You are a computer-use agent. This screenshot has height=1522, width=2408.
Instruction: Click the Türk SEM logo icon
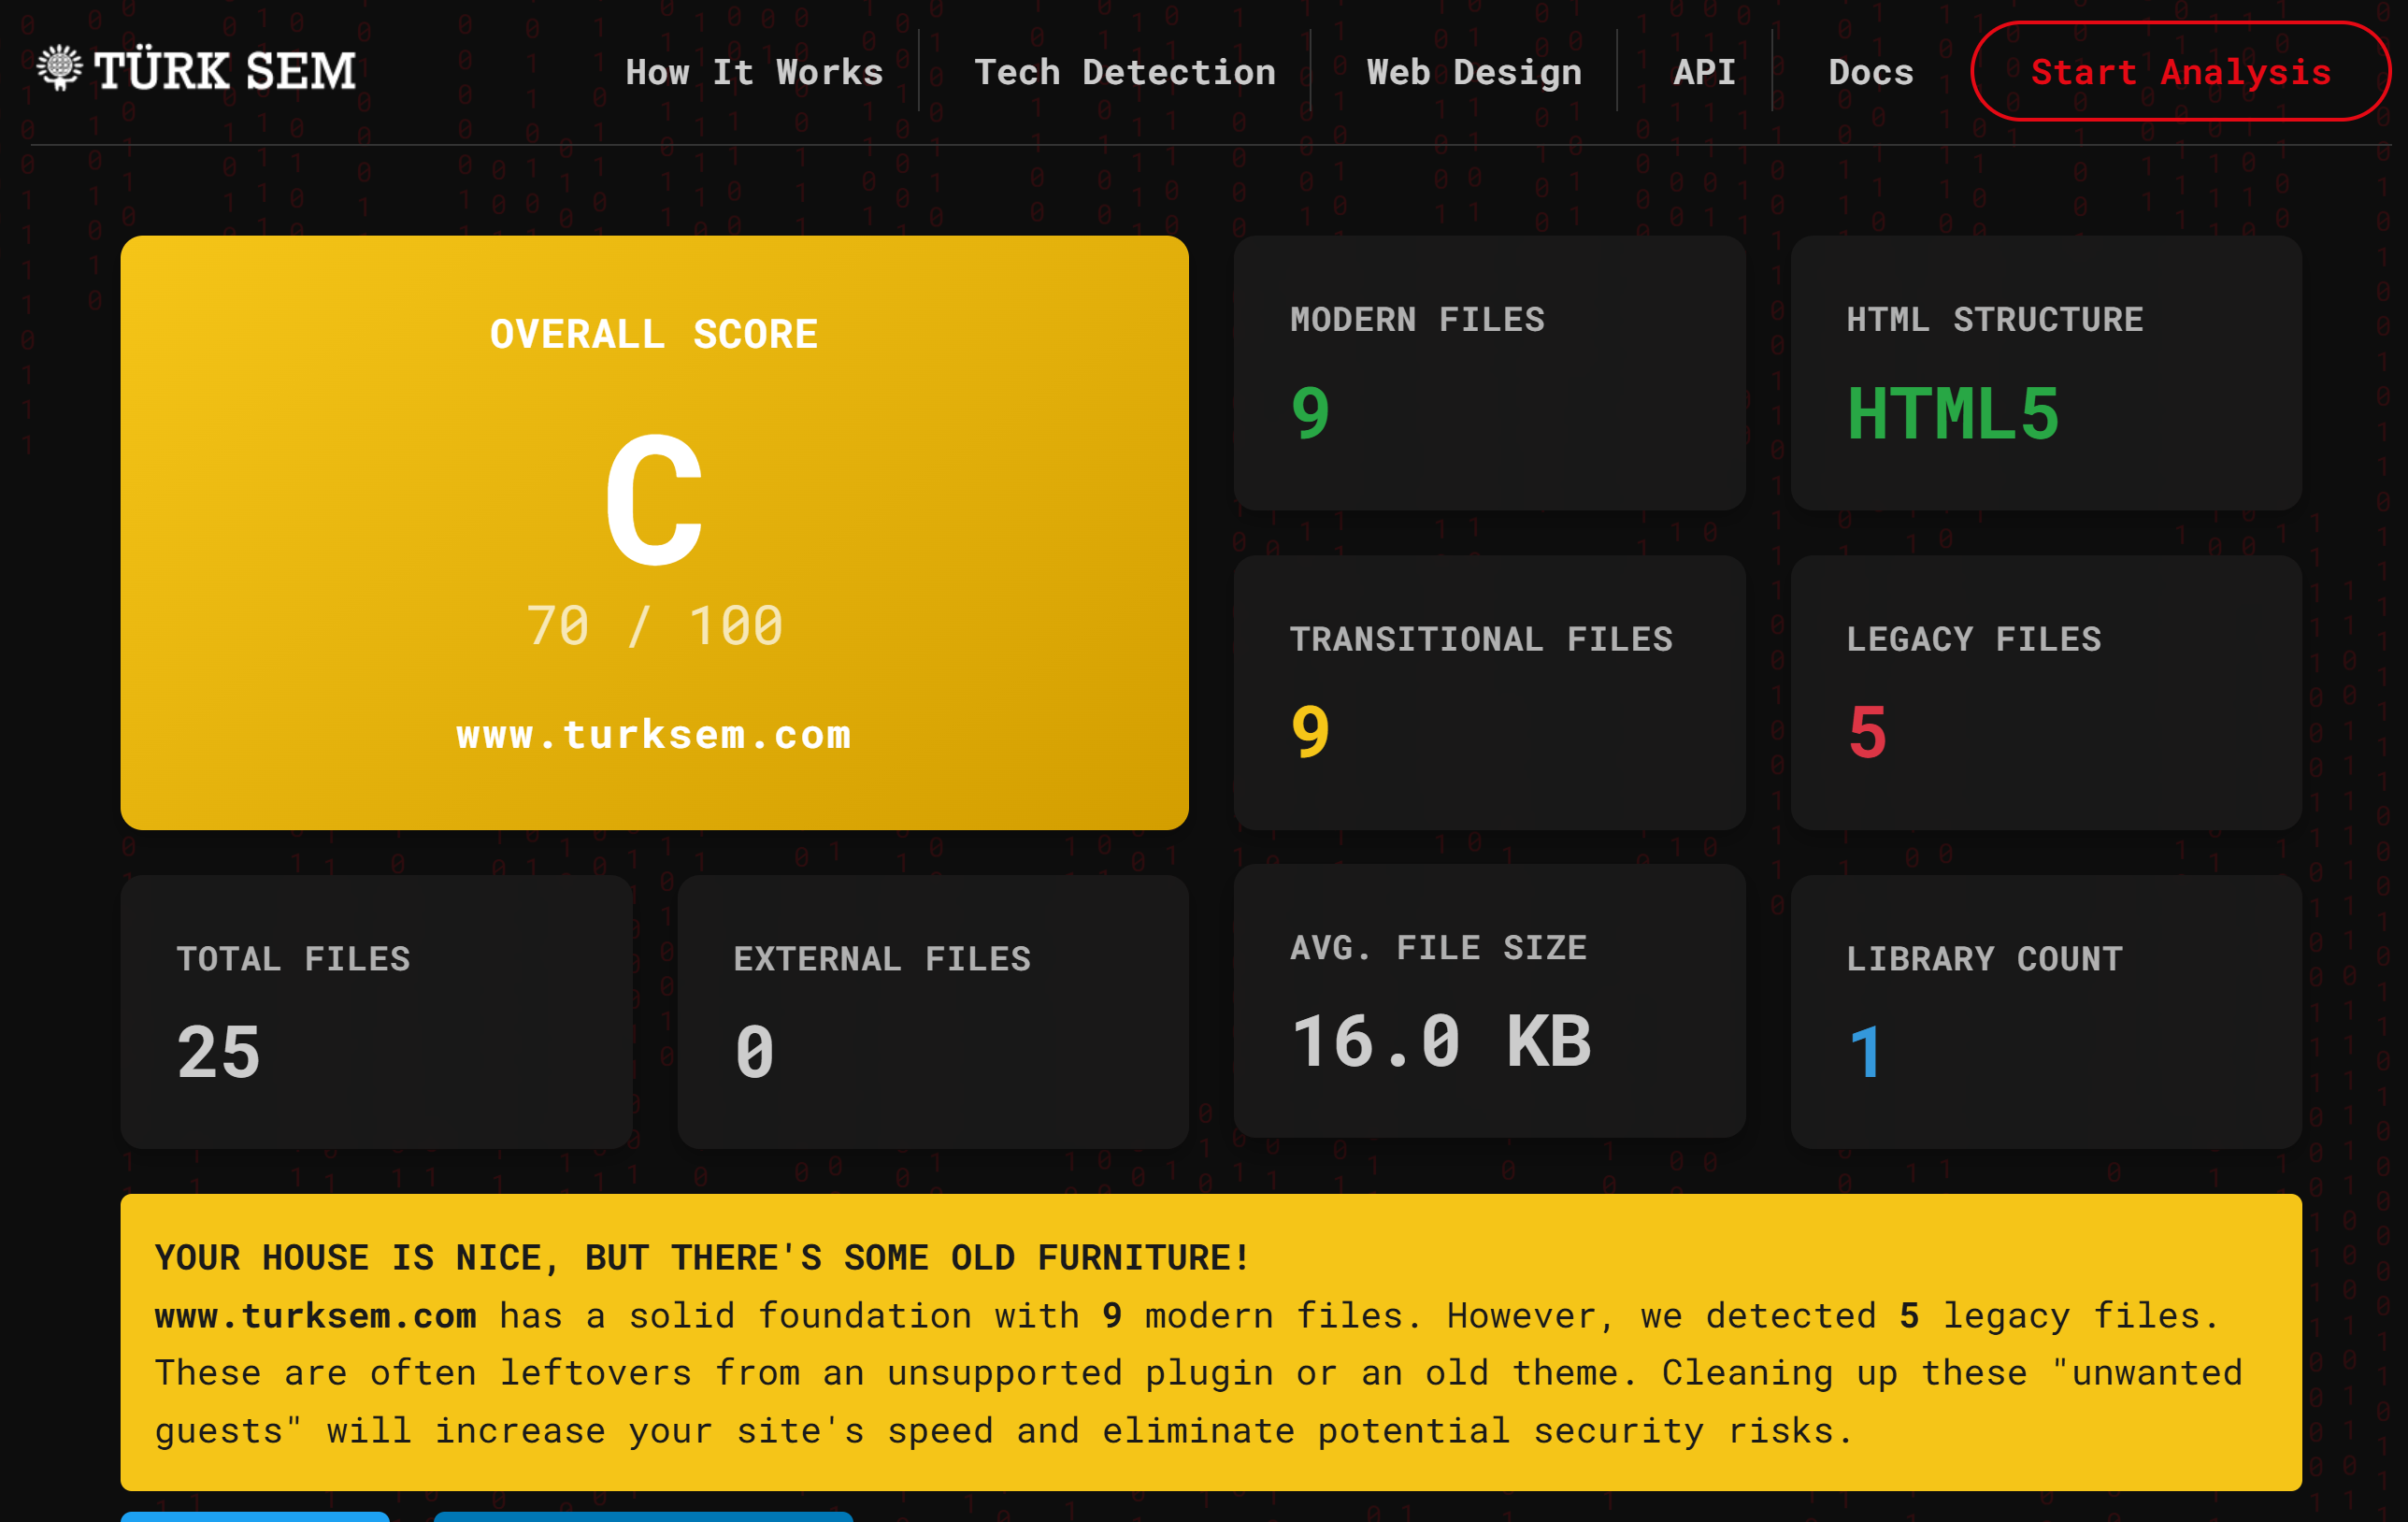tap(59, 68)
